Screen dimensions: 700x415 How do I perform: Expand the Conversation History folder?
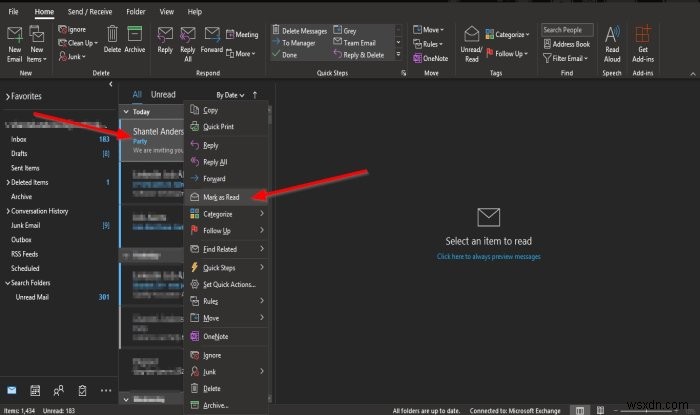(x=6, y=211)
